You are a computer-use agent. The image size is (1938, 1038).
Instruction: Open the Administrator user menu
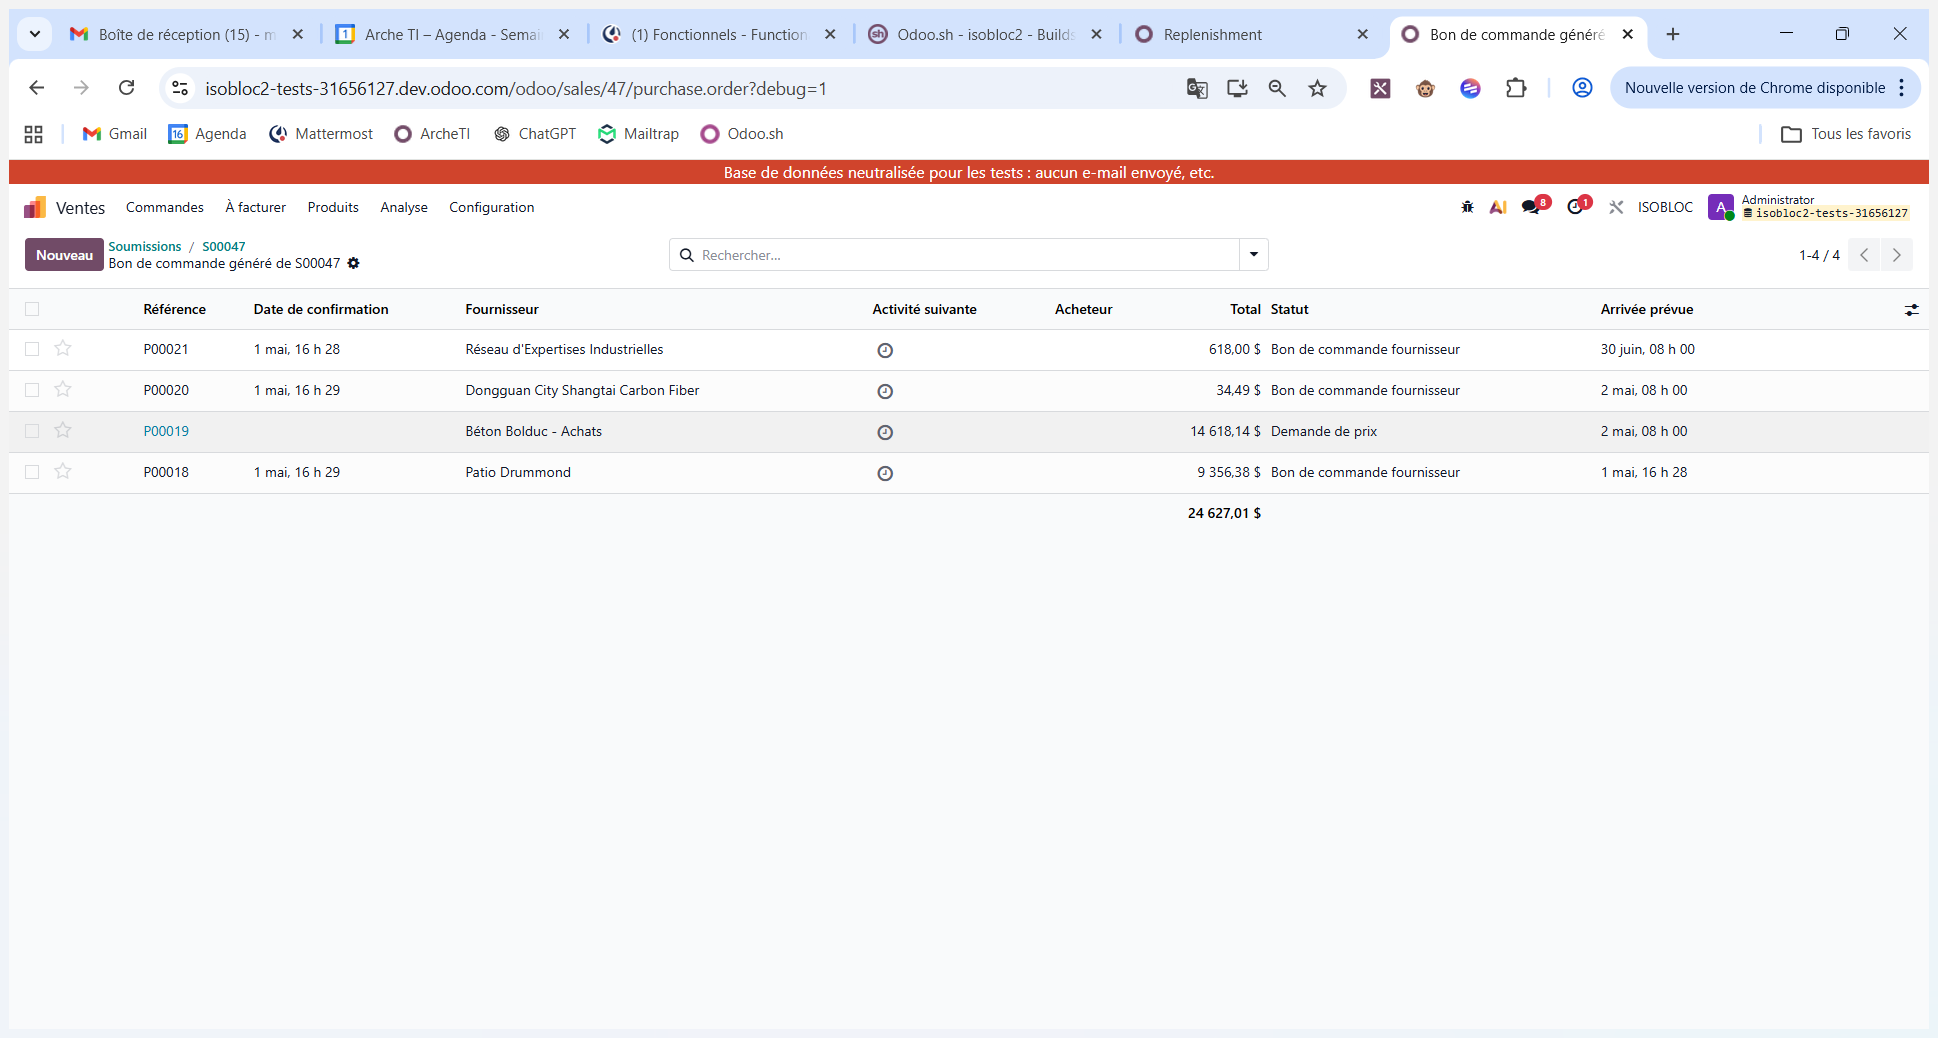click(1809, 207)
